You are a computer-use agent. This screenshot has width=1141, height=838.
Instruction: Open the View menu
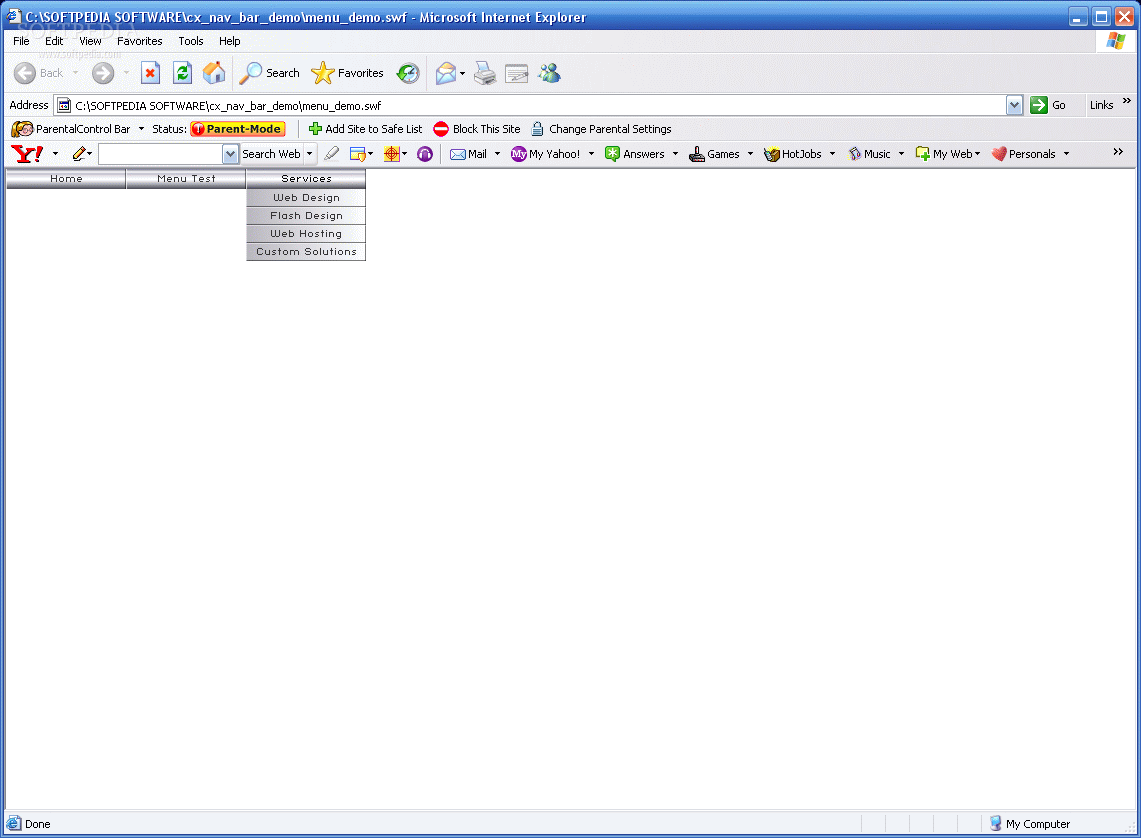[90, 41]
